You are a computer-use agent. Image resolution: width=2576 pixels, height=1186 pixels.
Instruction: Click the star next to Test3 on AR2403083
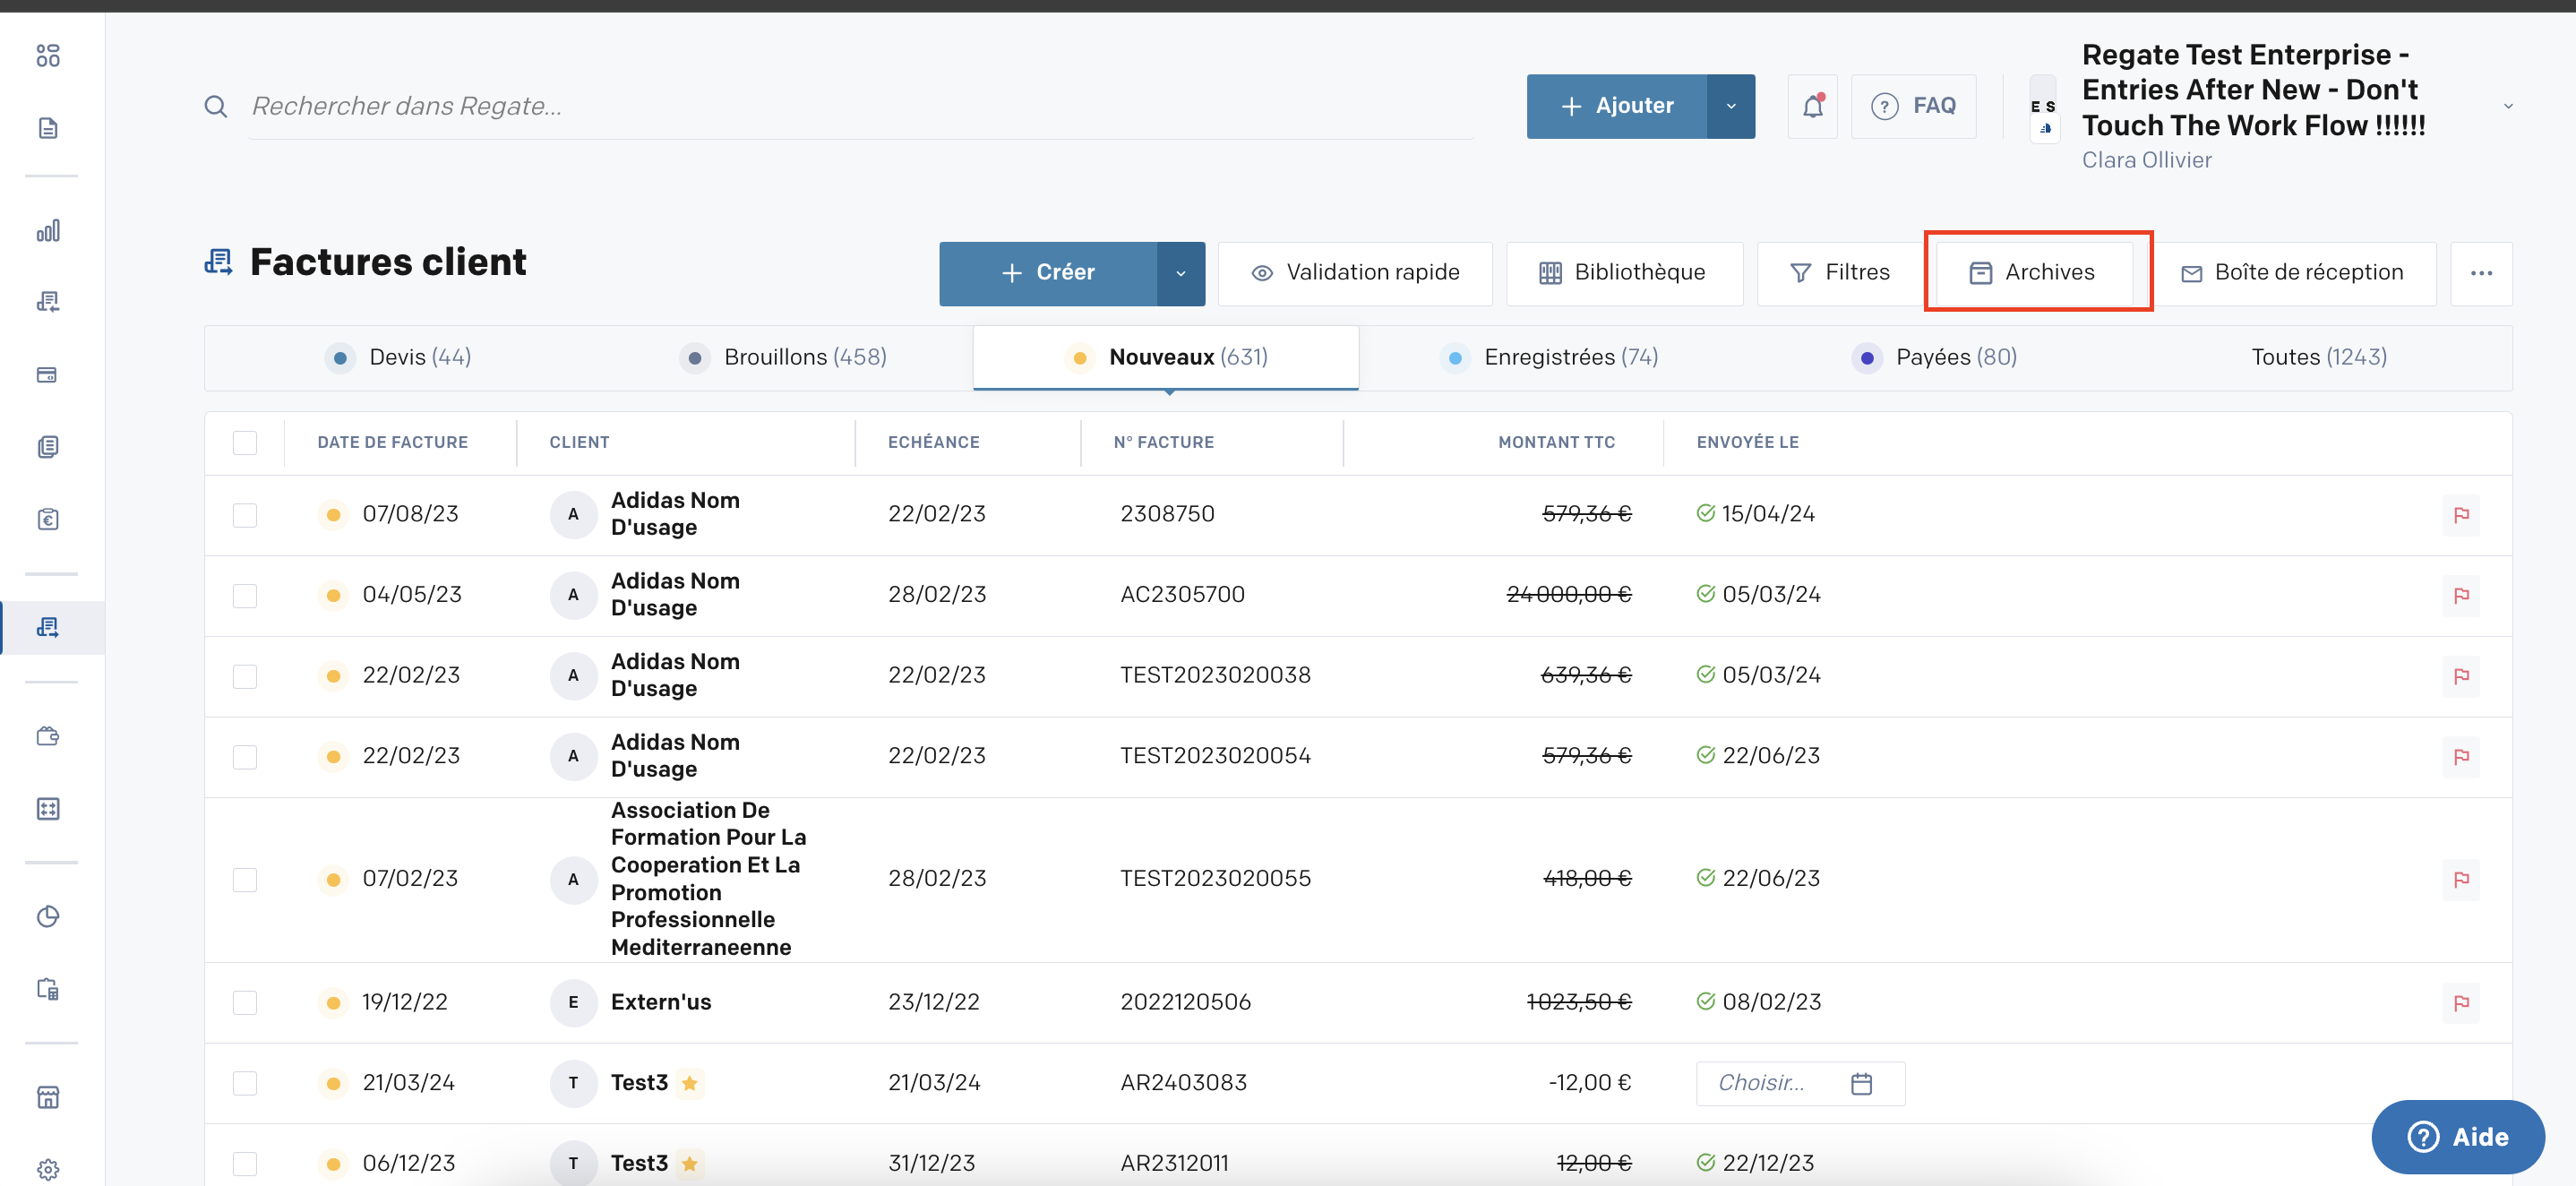tap(689, 1083)
